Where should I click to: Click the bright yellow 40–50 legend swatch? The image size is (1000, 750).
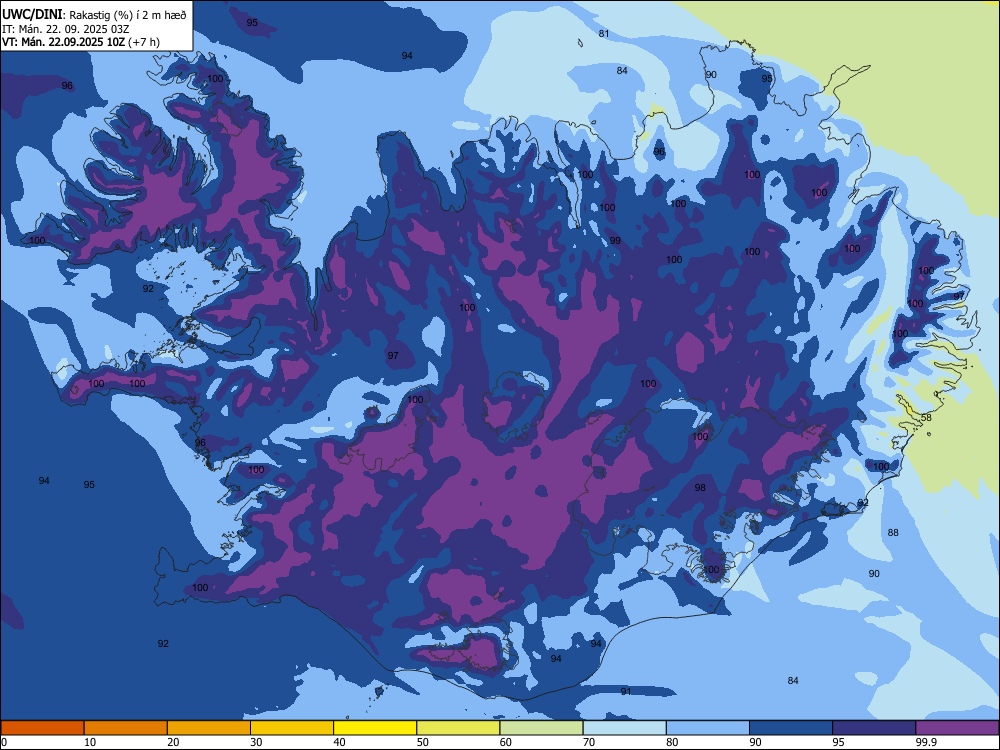[x=375, y=728]
